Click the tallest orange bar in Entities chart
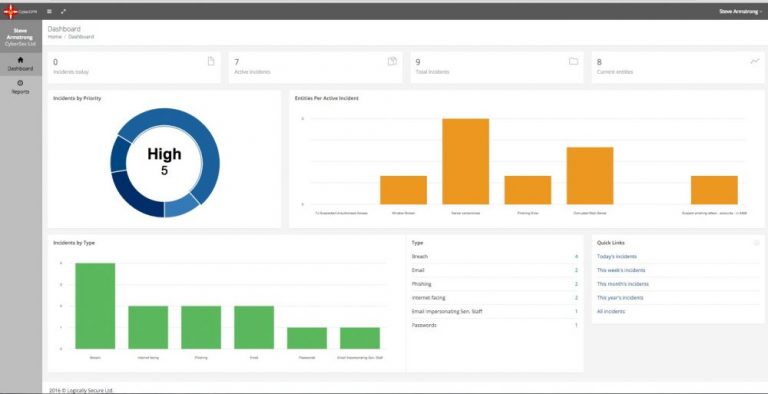 pyautogui.click(x=465, y=161)
